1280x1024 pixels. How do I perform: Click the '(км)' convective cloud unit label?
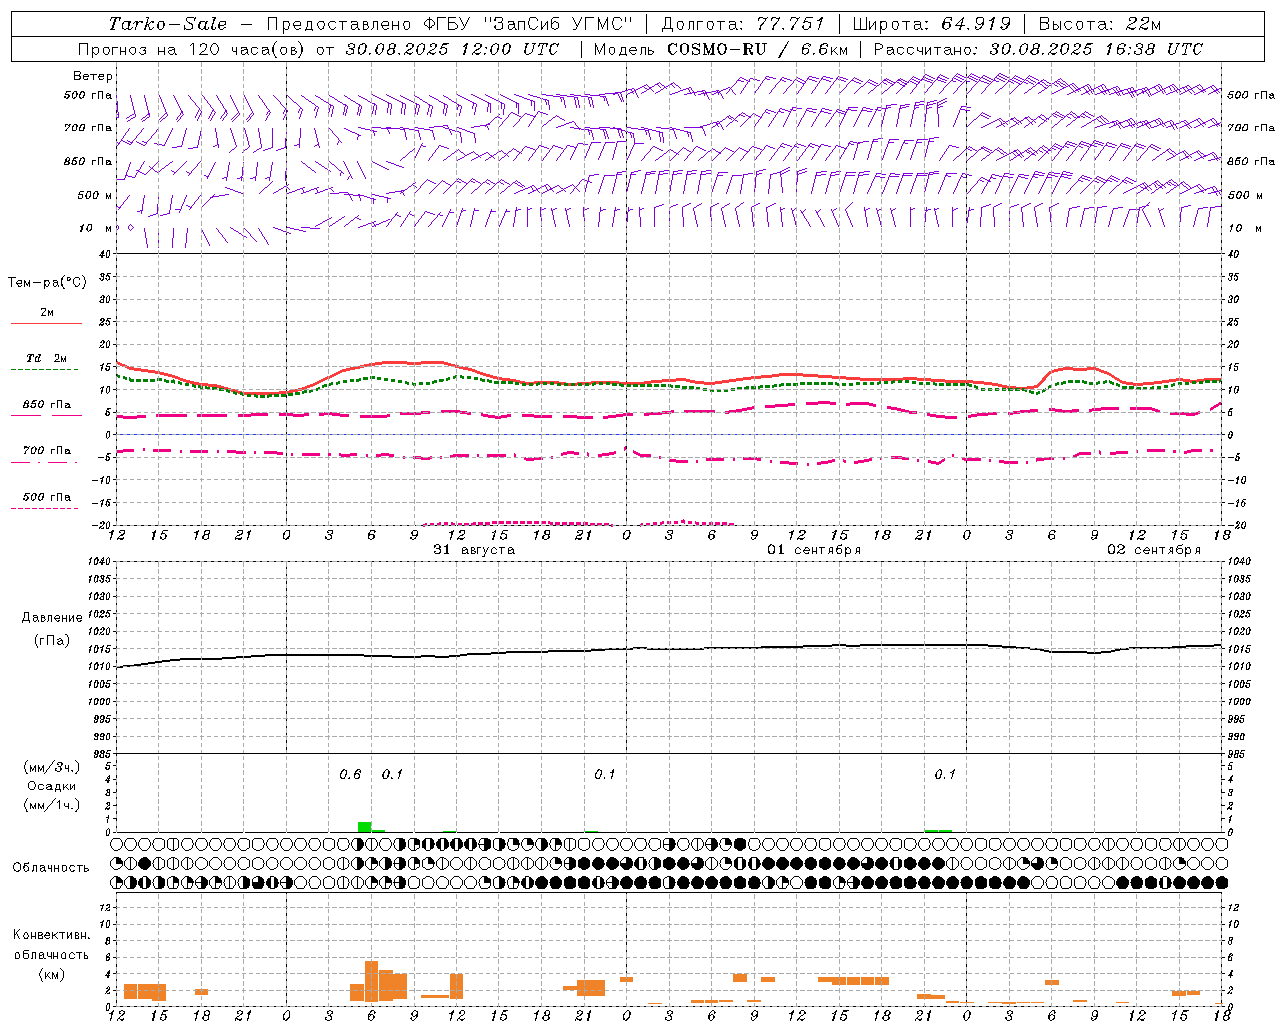52,974
